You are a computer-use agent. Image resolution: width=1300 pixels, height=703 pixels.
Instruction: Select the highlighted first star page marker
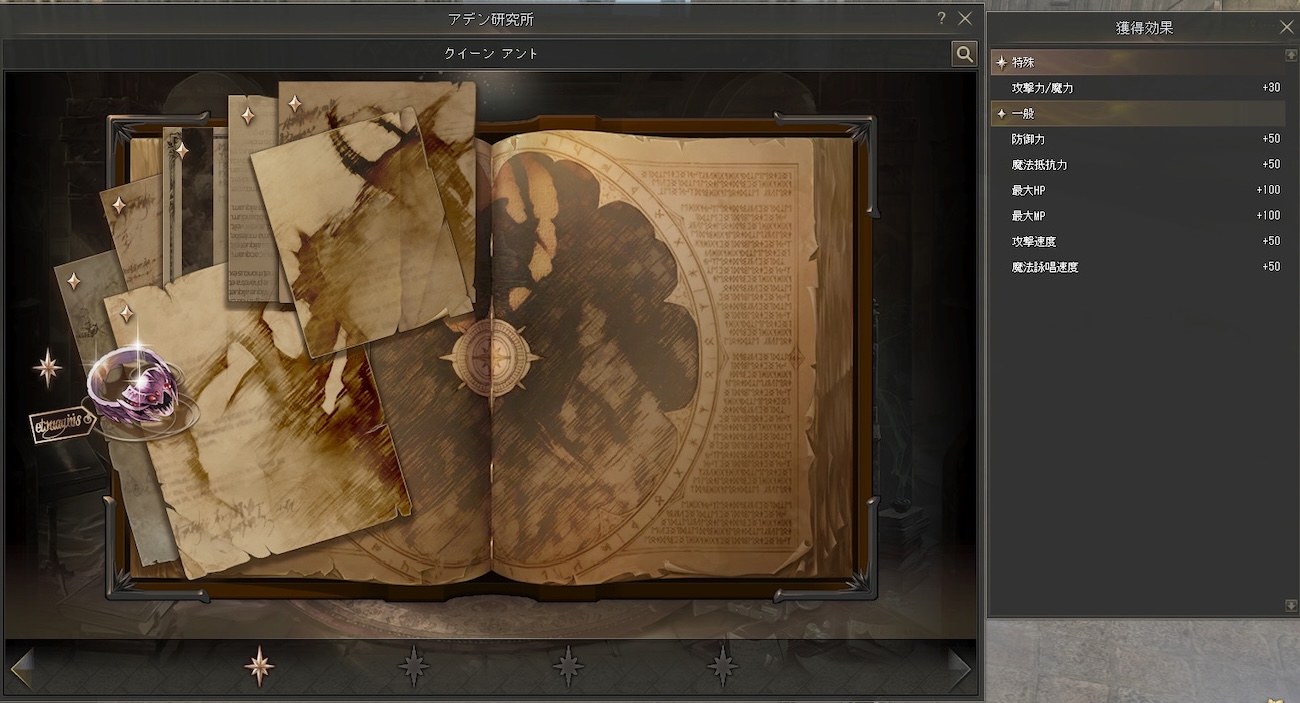click(259, 666)
